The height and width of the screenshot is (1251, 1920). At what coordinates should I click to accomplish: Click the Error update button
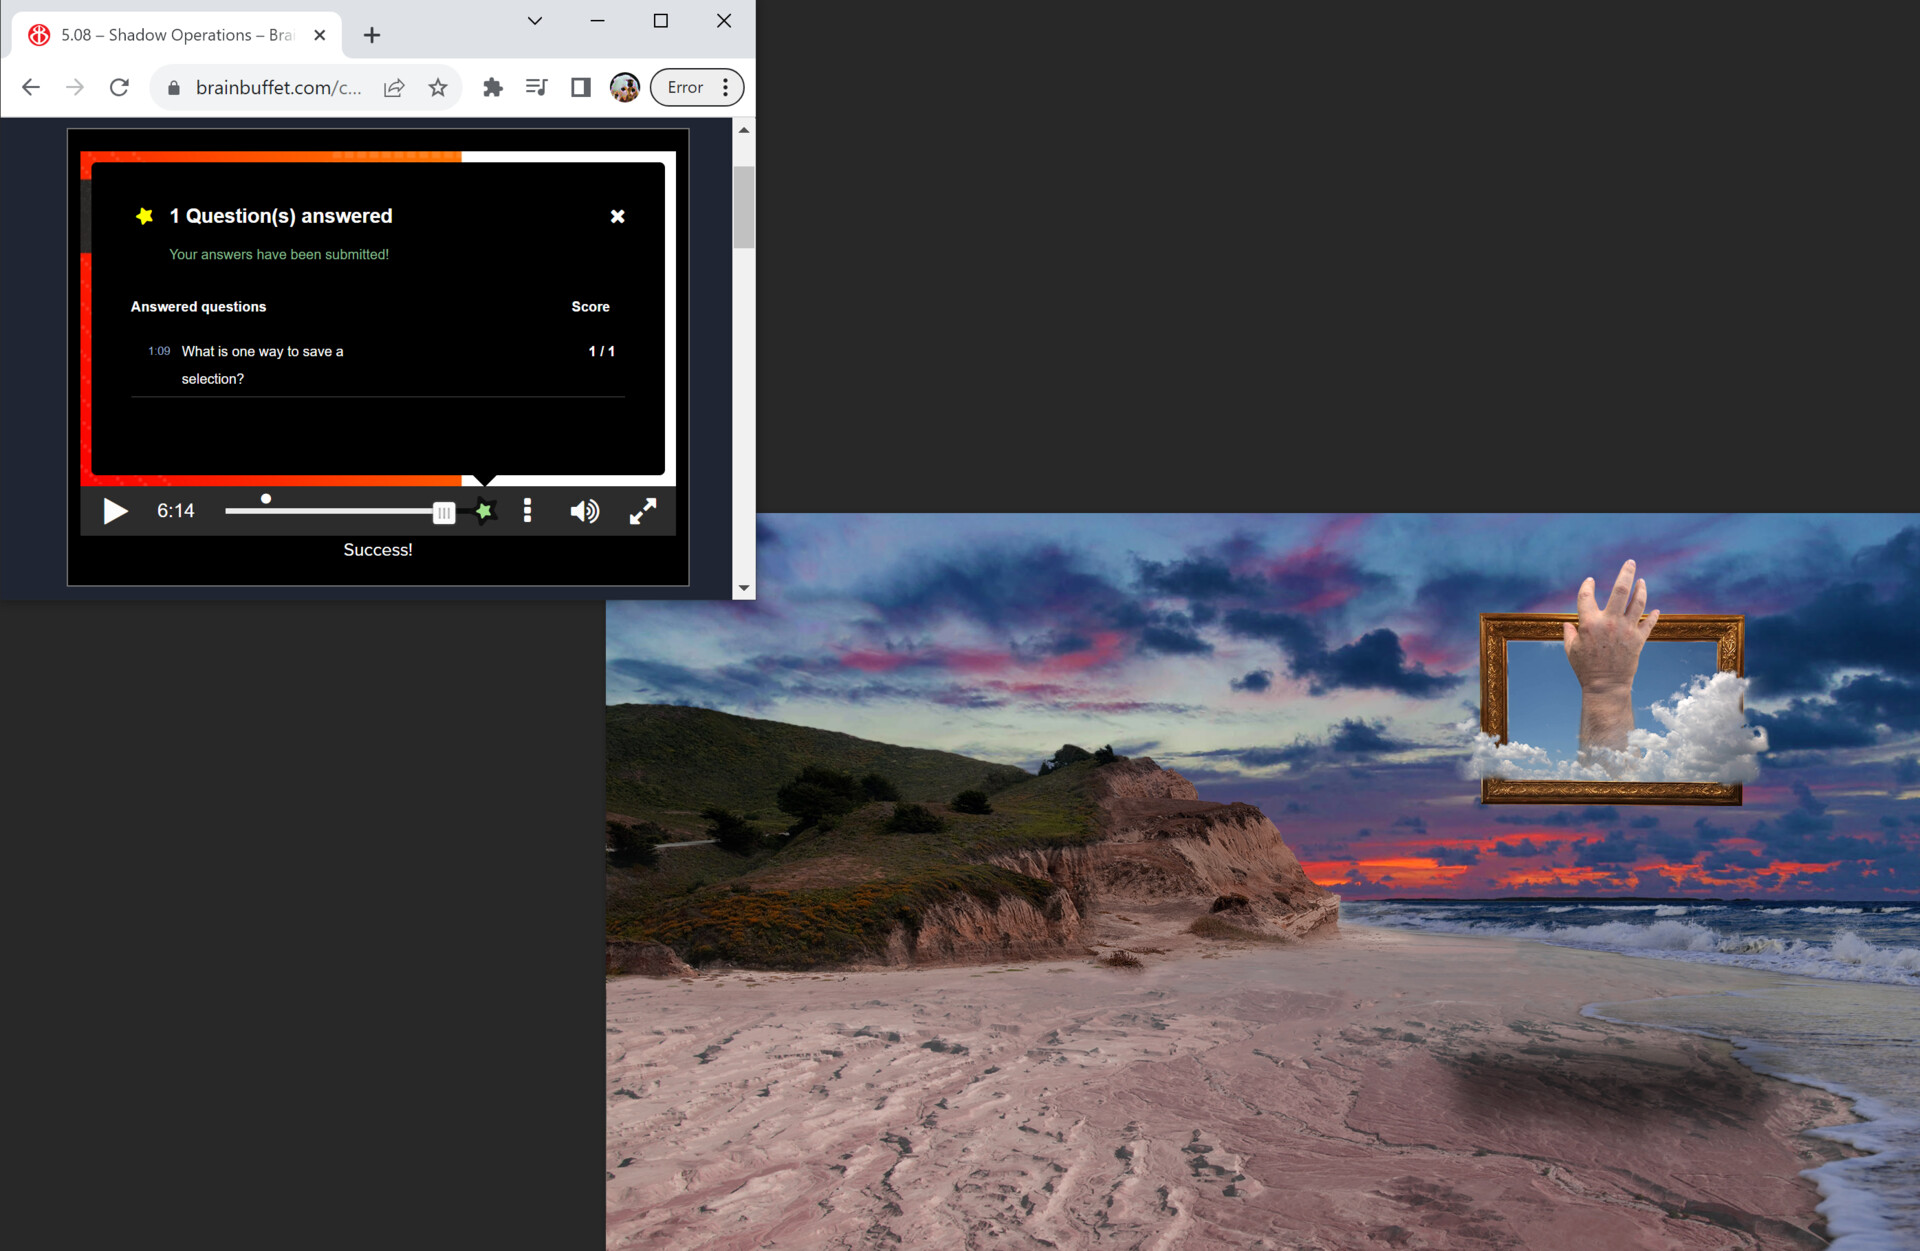[x=686, y=88]
